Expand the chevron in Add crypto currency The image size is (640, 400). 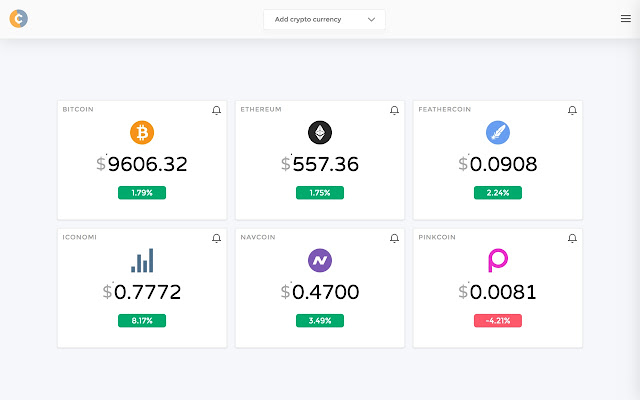(371, 19)
